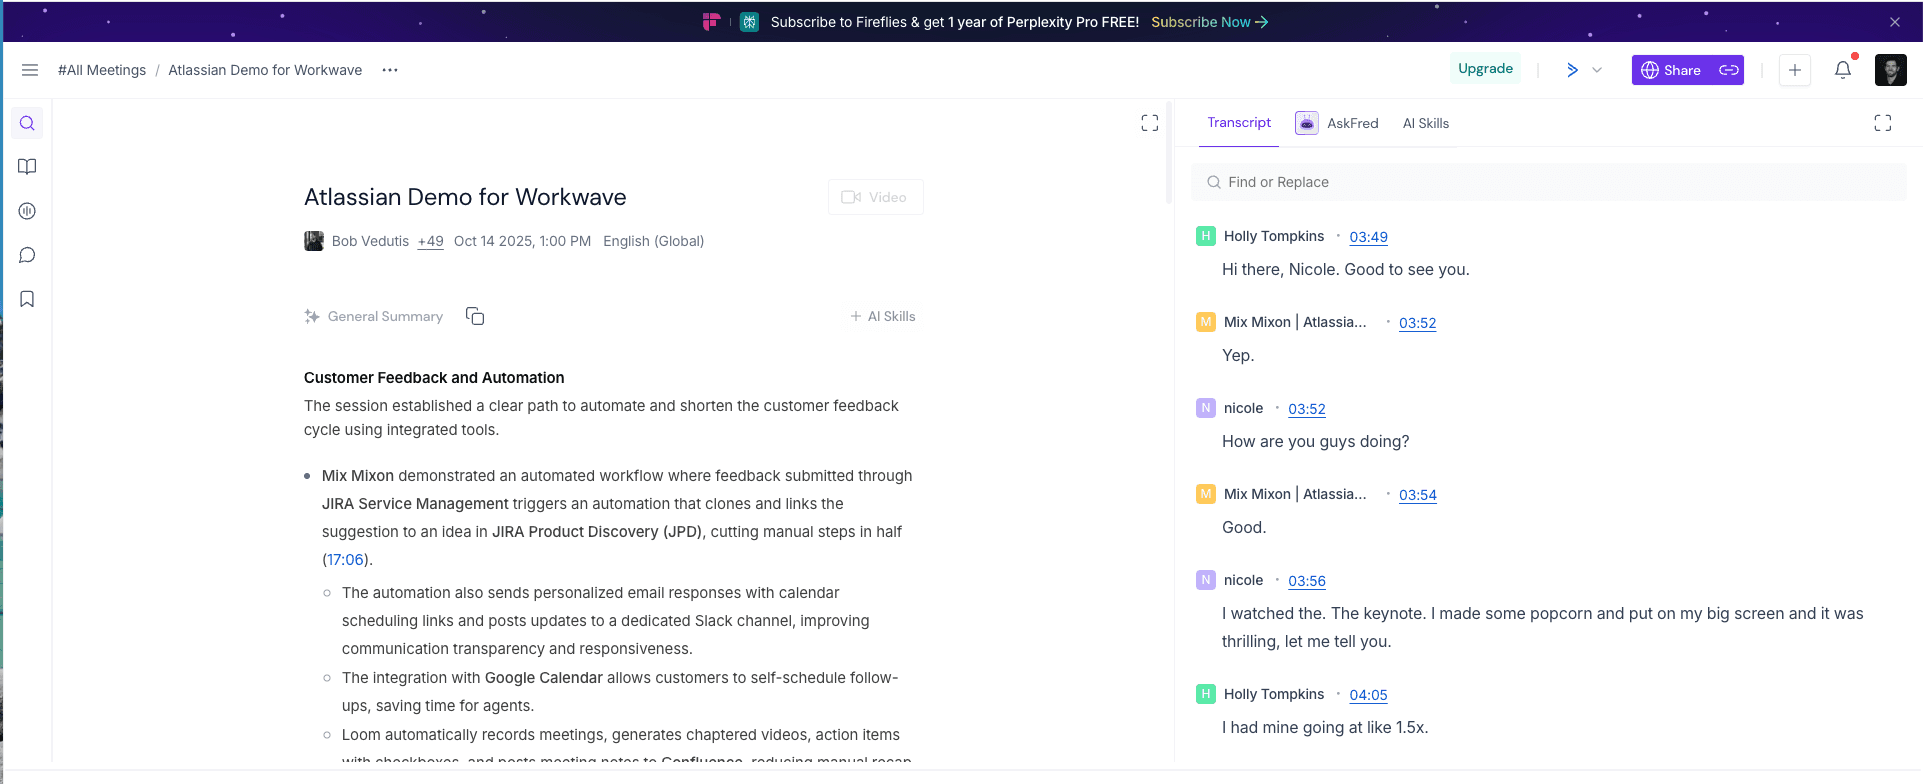1923x784 pixels.
Task: Jump to transcript timestamp 03:49
Action: 1368,237
